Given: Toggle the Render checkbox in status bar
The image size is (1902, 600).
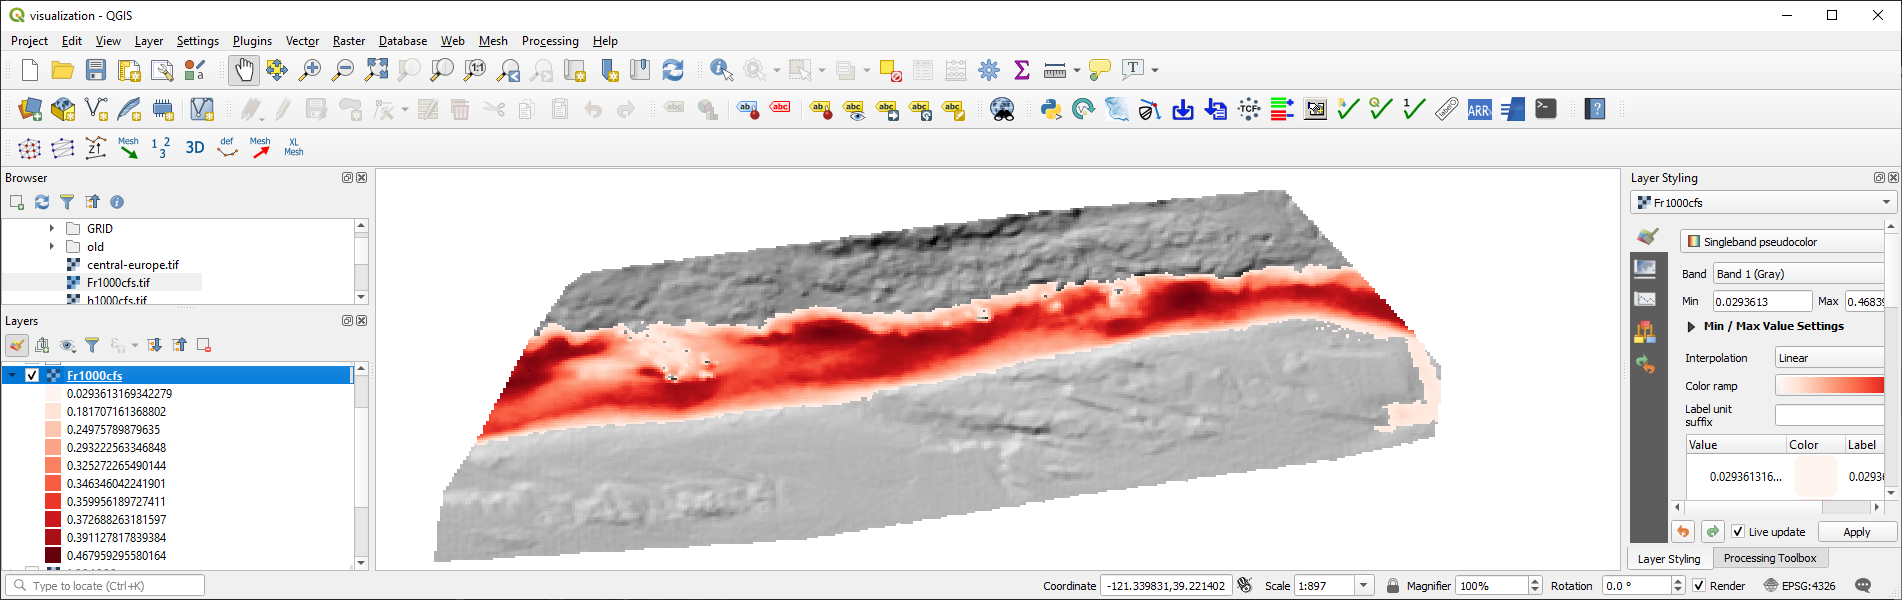Looking at the screenshot, I should [x=1699, y=586].
